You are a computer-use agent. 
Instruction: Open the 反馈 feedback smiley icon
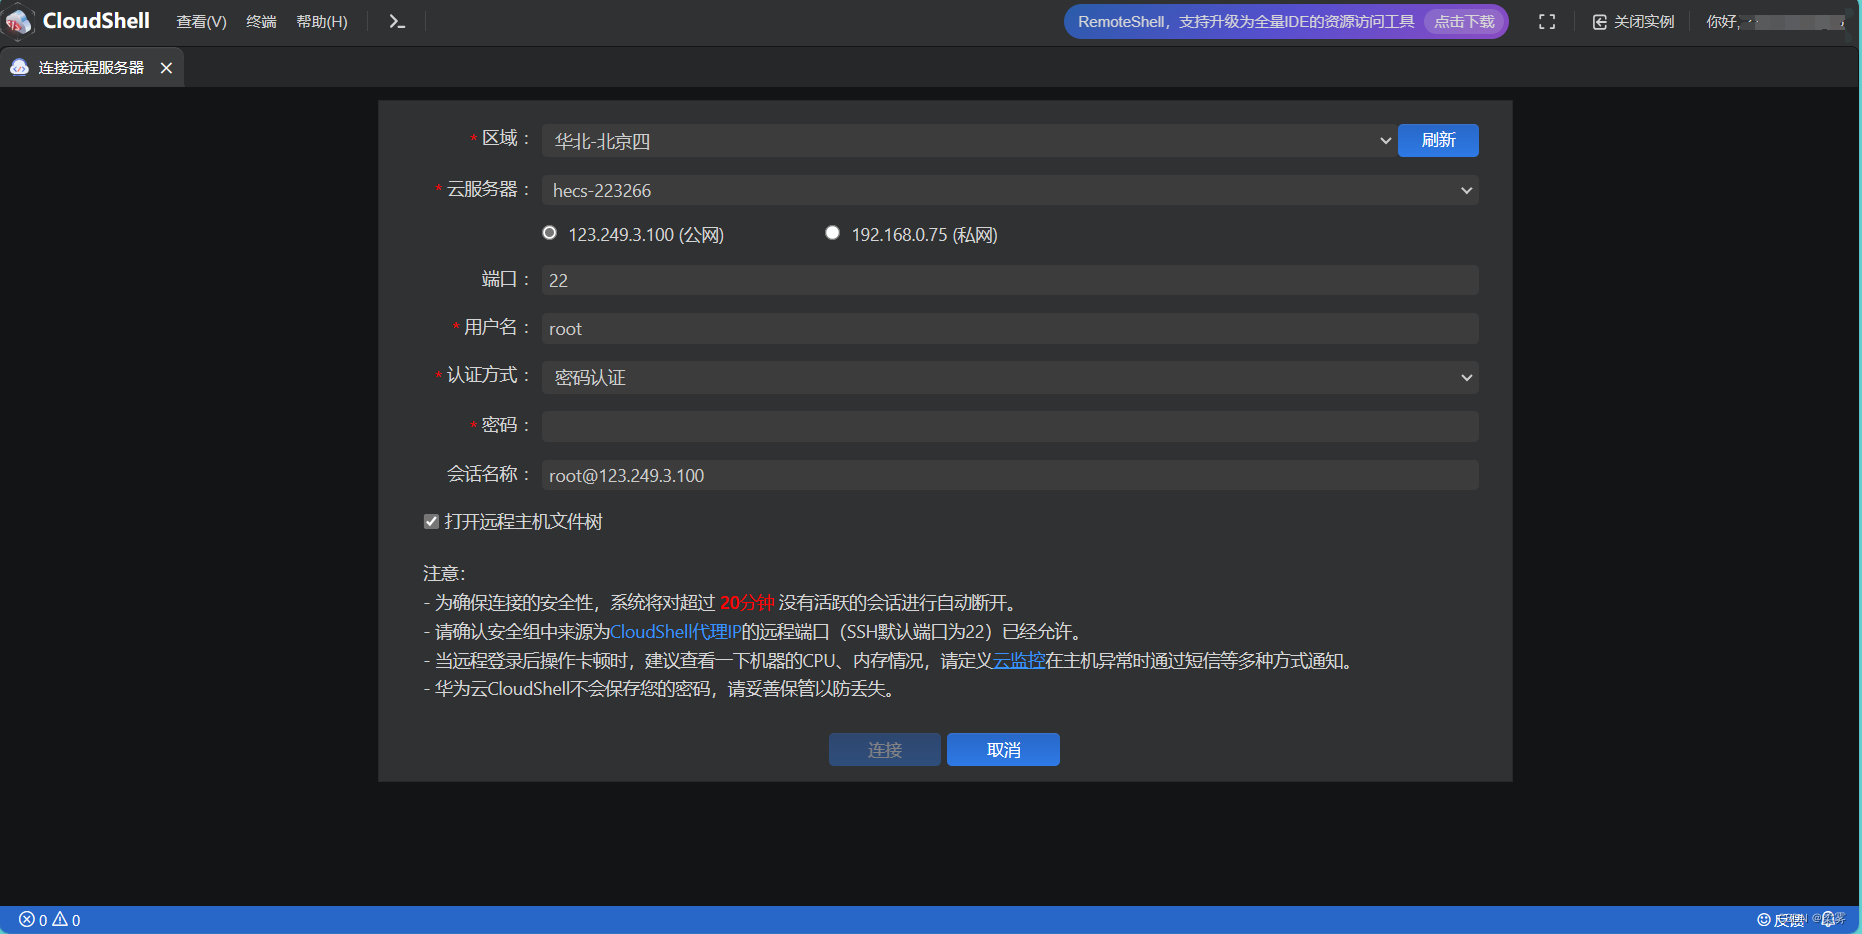[x=1764, y=920]
